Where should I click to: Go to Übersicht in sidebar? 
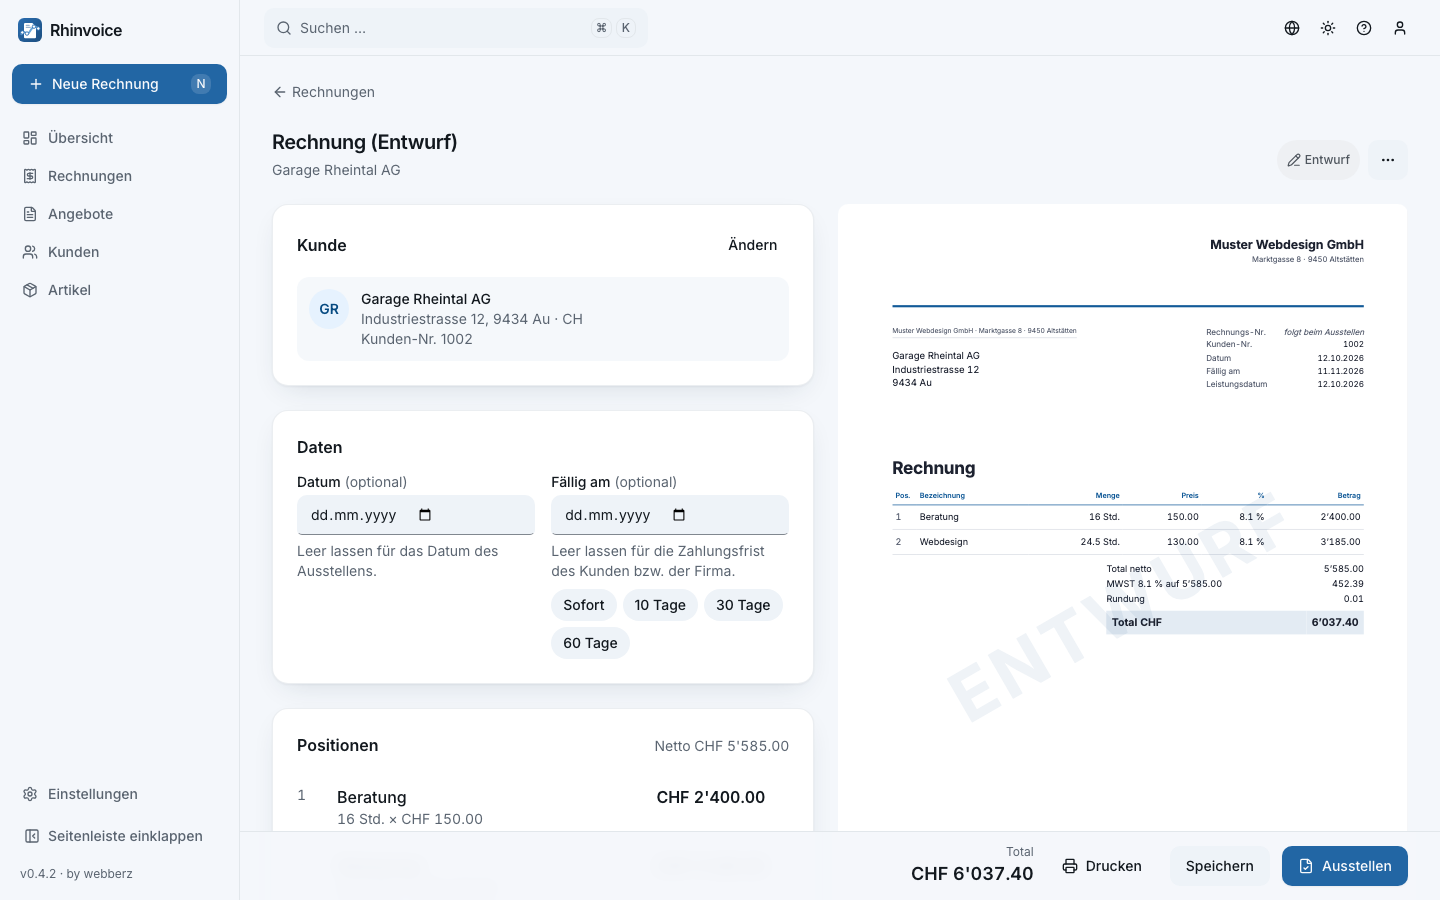119,138
